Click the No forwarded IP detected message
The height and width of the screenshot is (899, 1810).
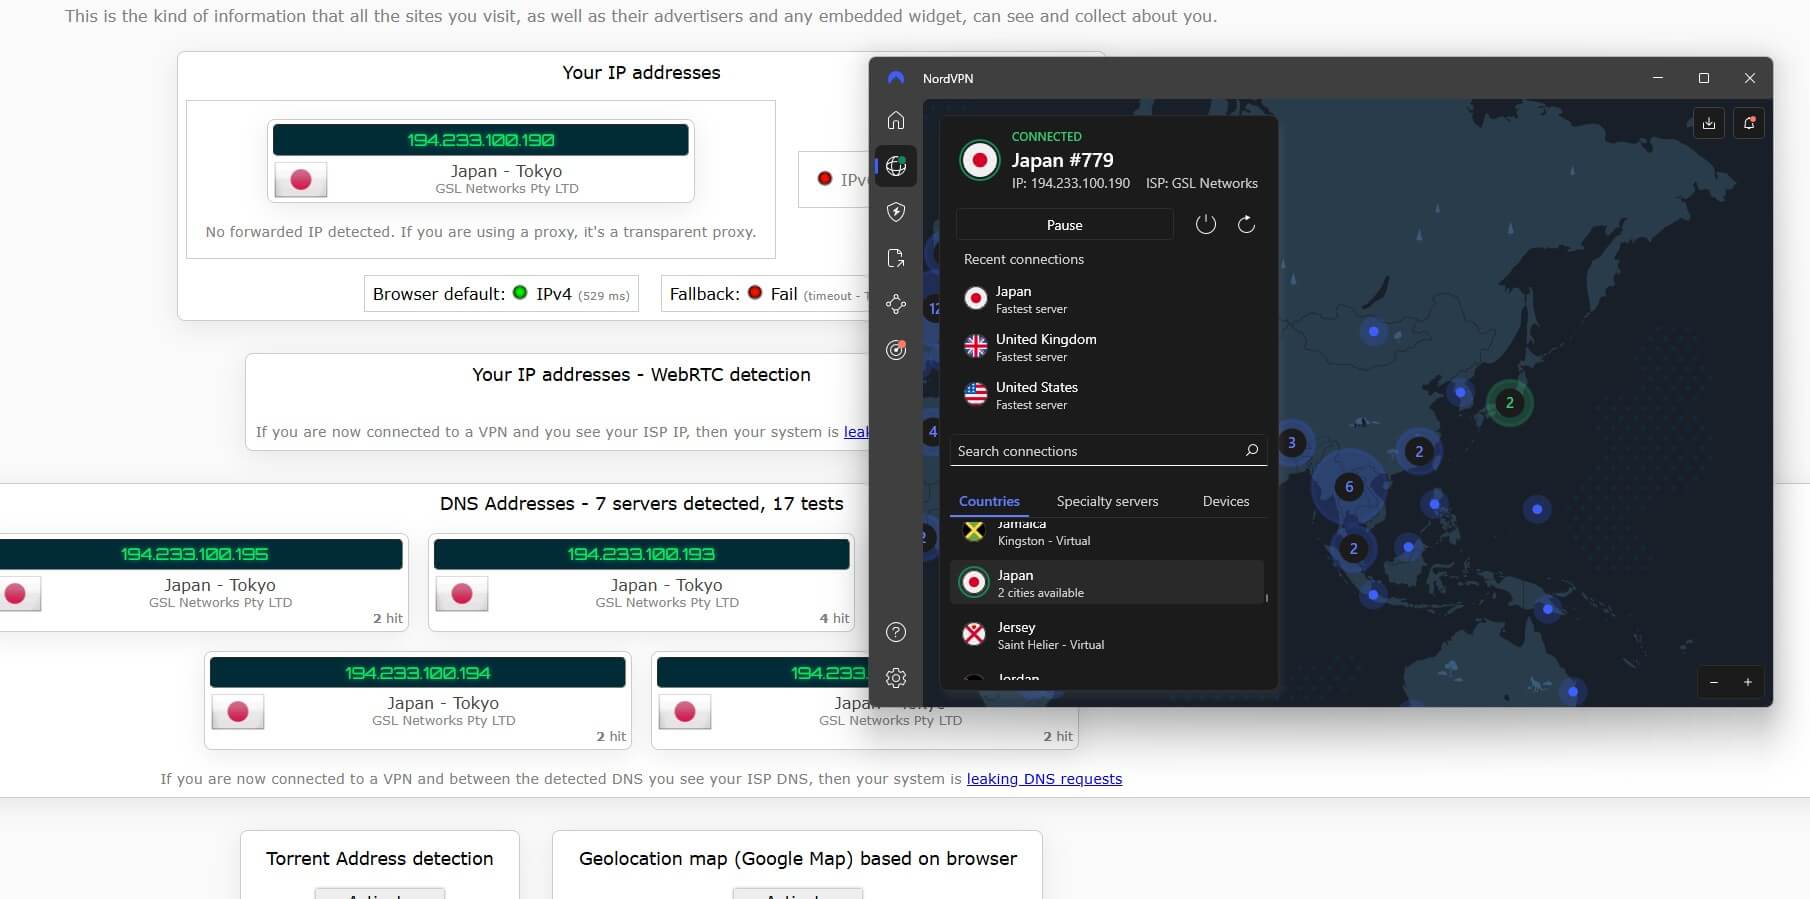point(481,232)
